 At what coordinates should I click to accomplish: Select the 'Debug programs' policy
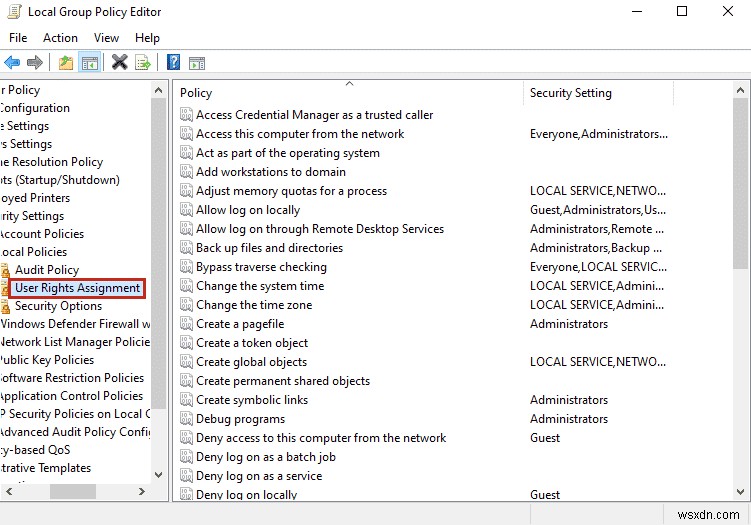pos(240,419)
